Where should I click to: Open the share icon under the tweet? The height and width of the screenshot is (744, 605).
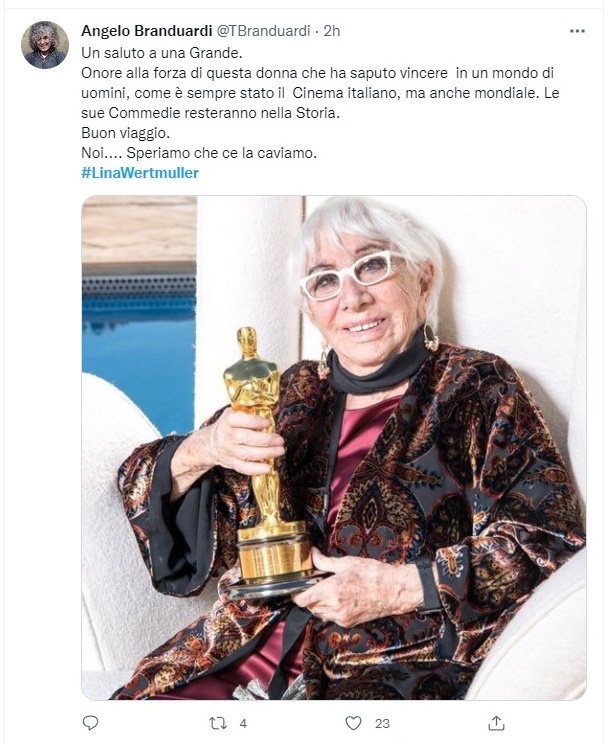[496, 723]
